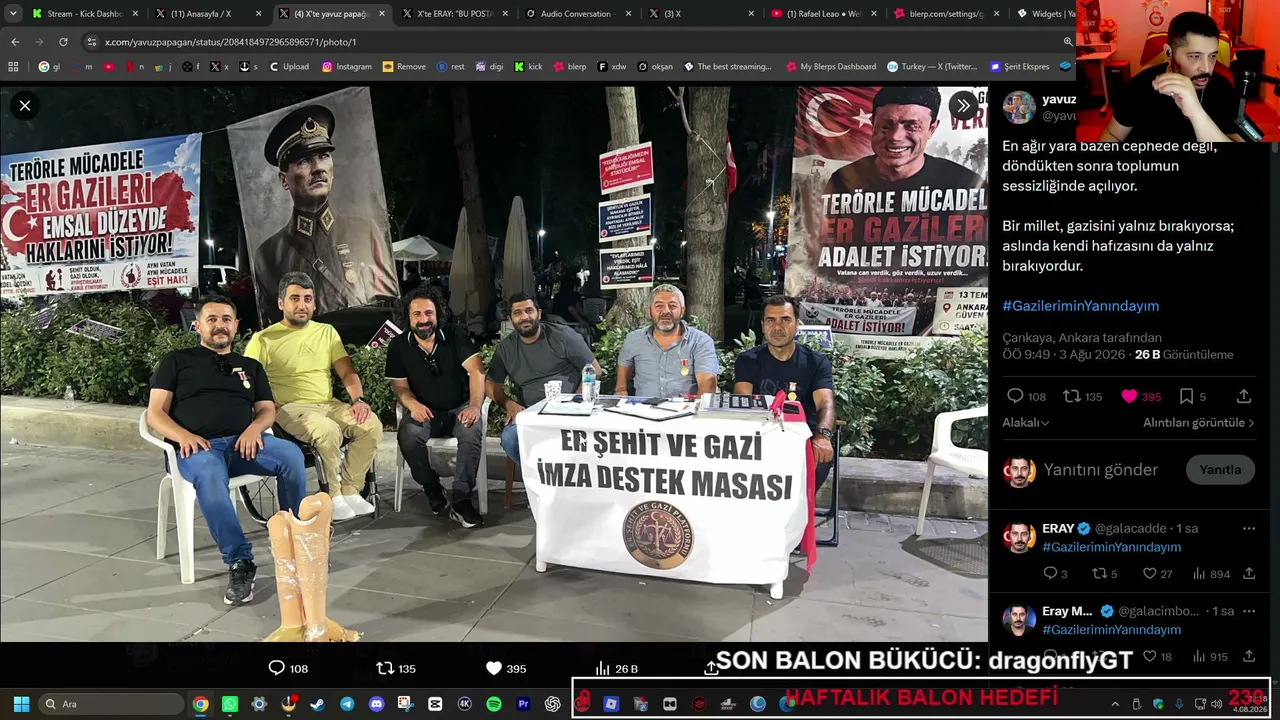This screenshot has height=720, width=1280.
Task: Open the #Gazilerimin Yanındayım hashtag in main post
Action: tap(1081, 306)
